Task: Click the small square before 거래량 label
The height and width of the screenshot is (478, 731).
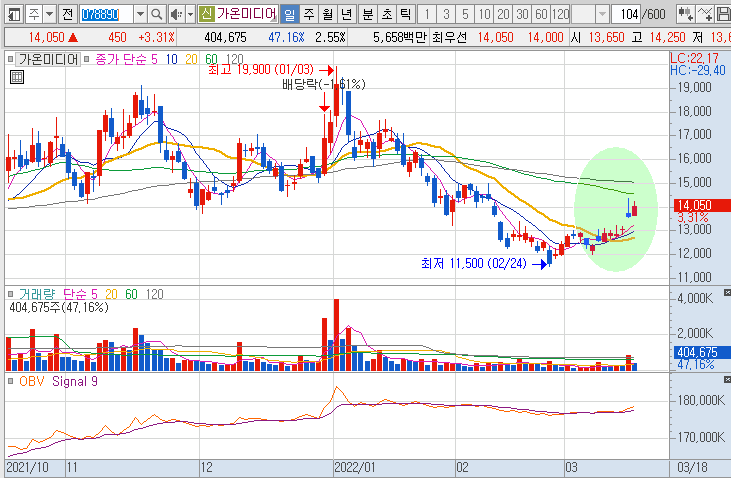Action: click(x=10, y=294)
